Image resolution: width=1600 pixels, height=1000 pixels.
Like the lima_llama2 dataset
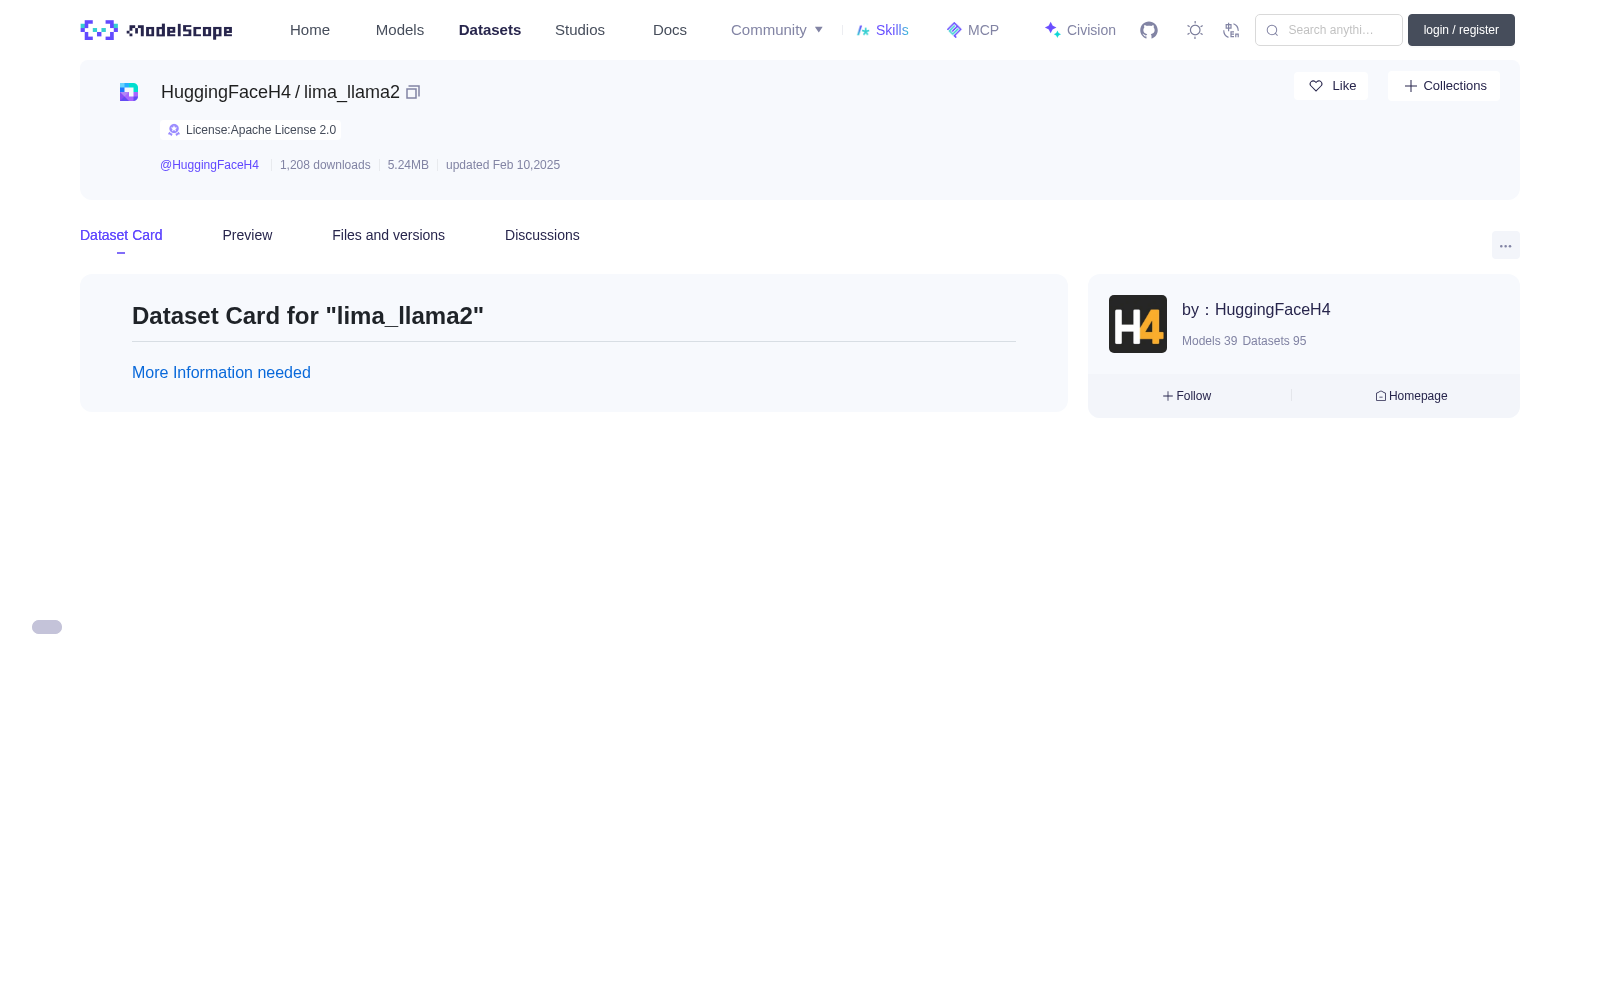pyautogui.click(x=1331, y=86)
